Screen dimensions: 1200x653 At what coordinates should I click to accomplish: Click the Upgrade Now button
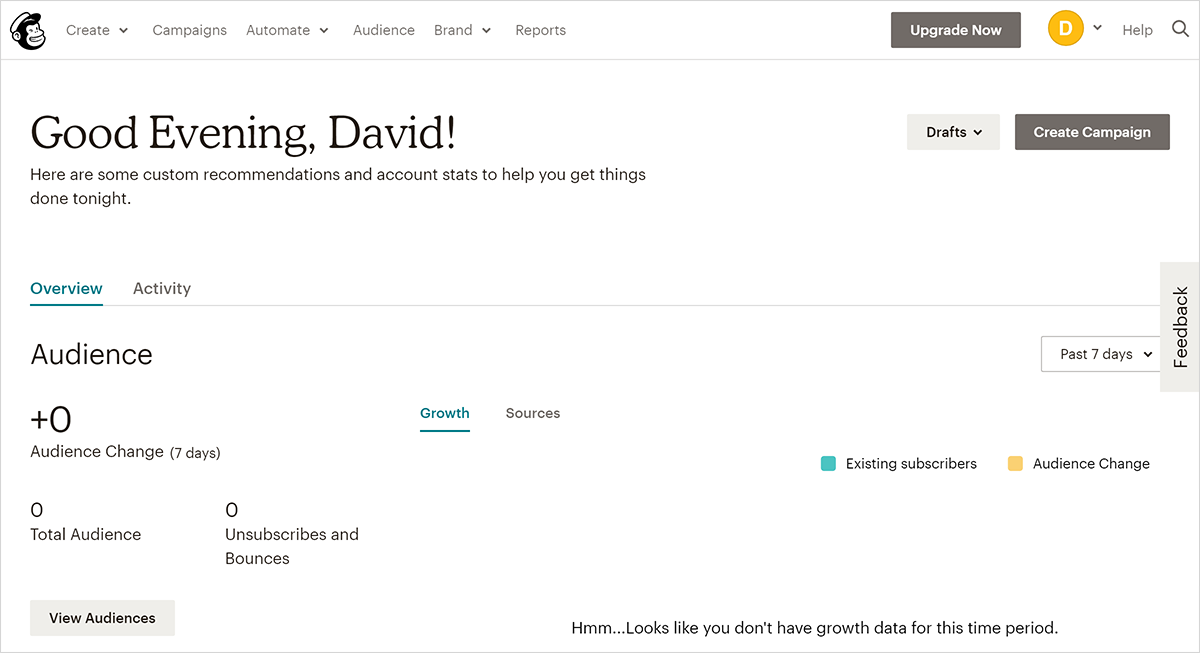[x=955, y=30]
